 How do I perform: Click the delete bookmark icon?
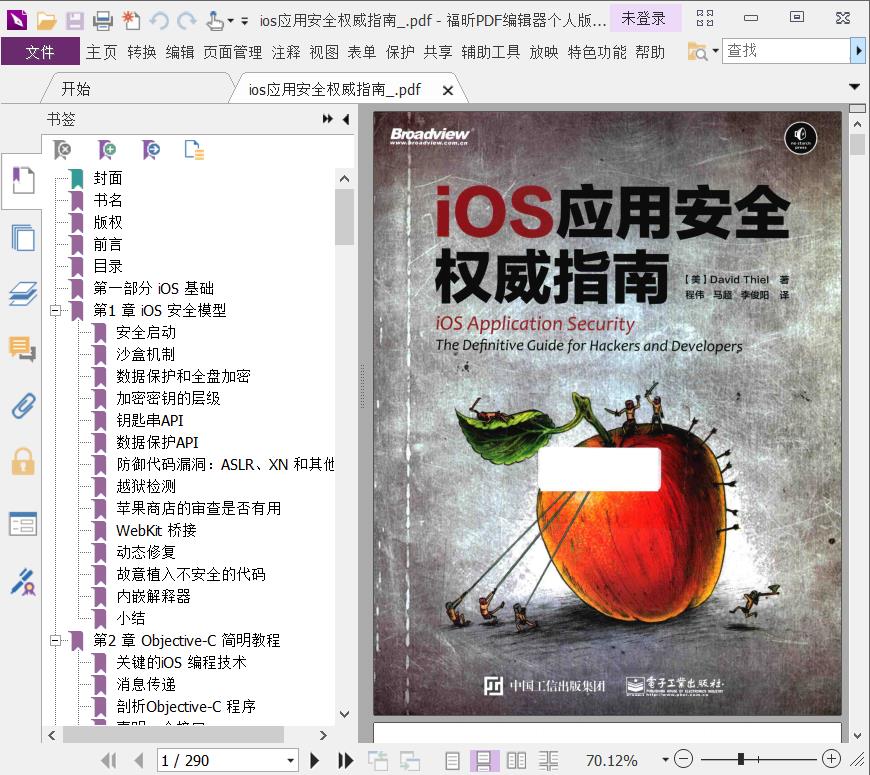coord(62,149)
